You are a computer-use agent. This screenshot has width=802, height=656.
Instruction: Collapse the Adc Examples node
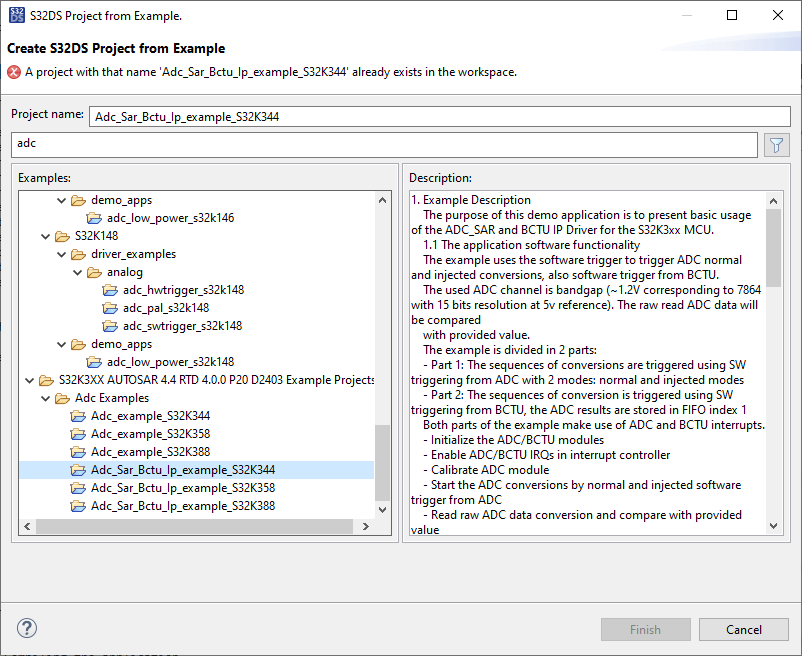45,398
